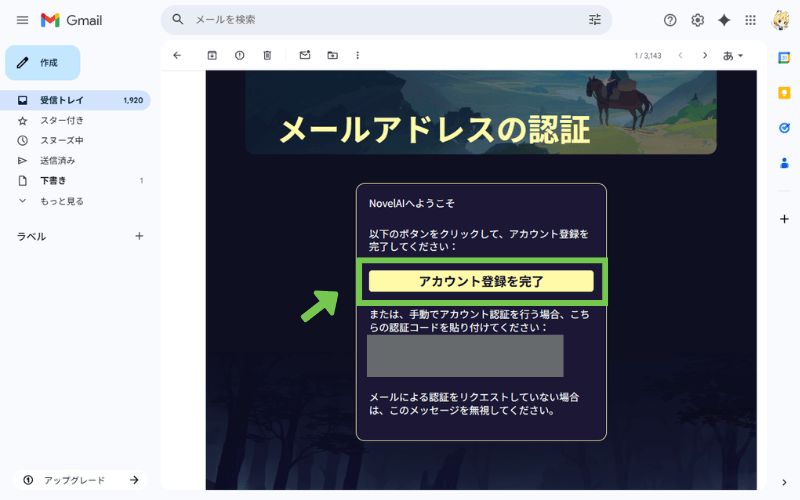The image size is (800, 500).
Task: Open the Google apps grid
Action: click(x=750, y=20)
